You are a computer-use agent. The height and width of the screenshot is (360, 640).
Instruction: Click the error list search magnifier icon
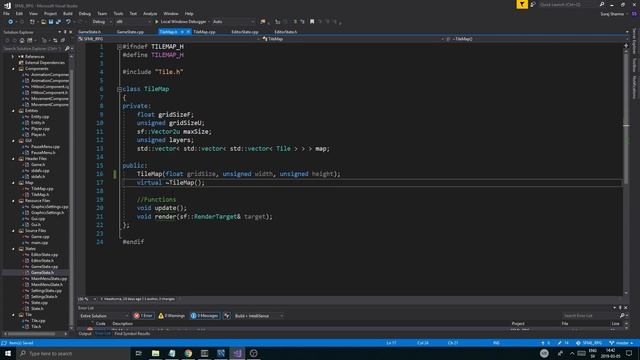[622, 316]
